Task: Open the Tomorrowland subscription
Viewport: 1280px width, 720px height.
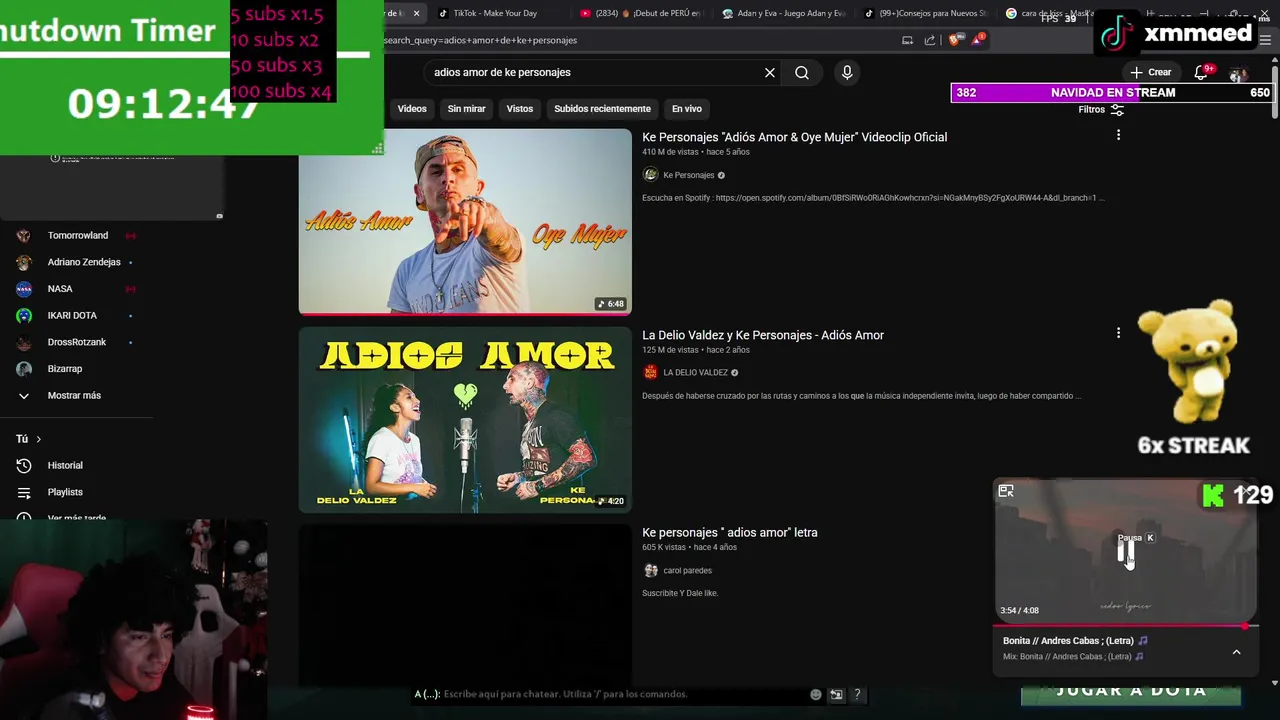Action: pos(78,236)
